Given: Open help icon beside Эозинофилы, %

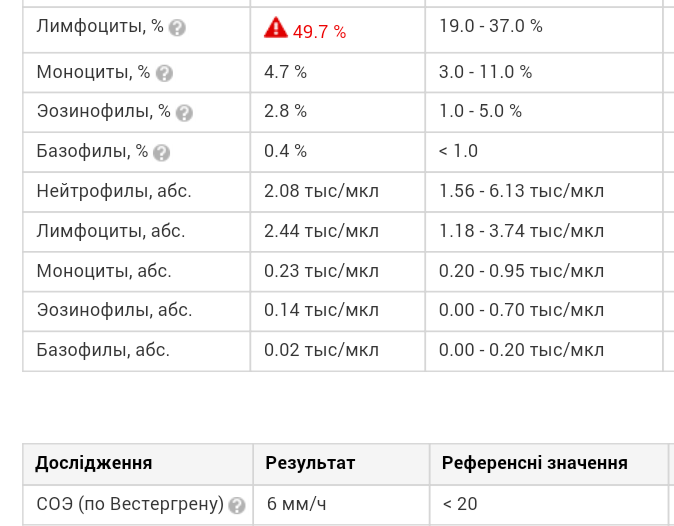Looking at the screenshot, I should click(x=184, y=113).
